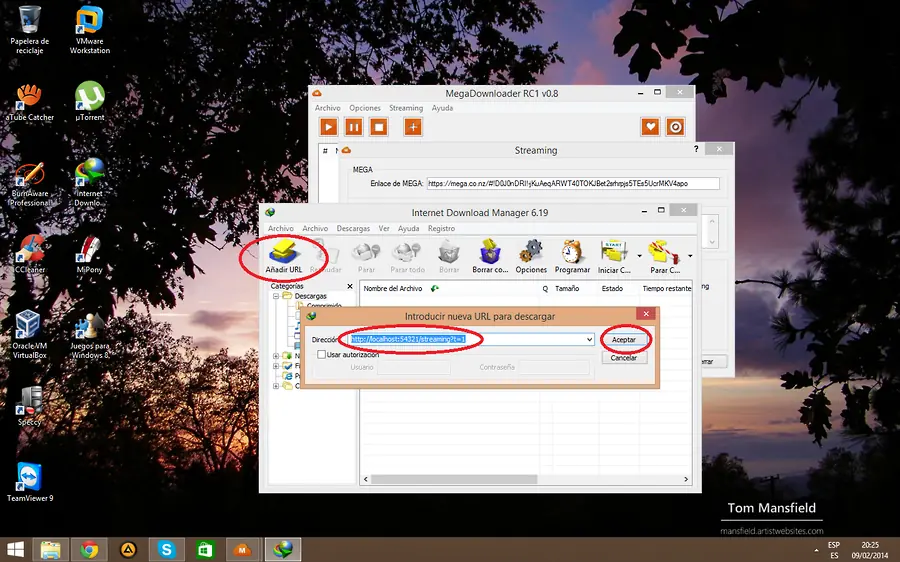
Task: Open Google Chrome from the taskbar
Action: point(89,550)
